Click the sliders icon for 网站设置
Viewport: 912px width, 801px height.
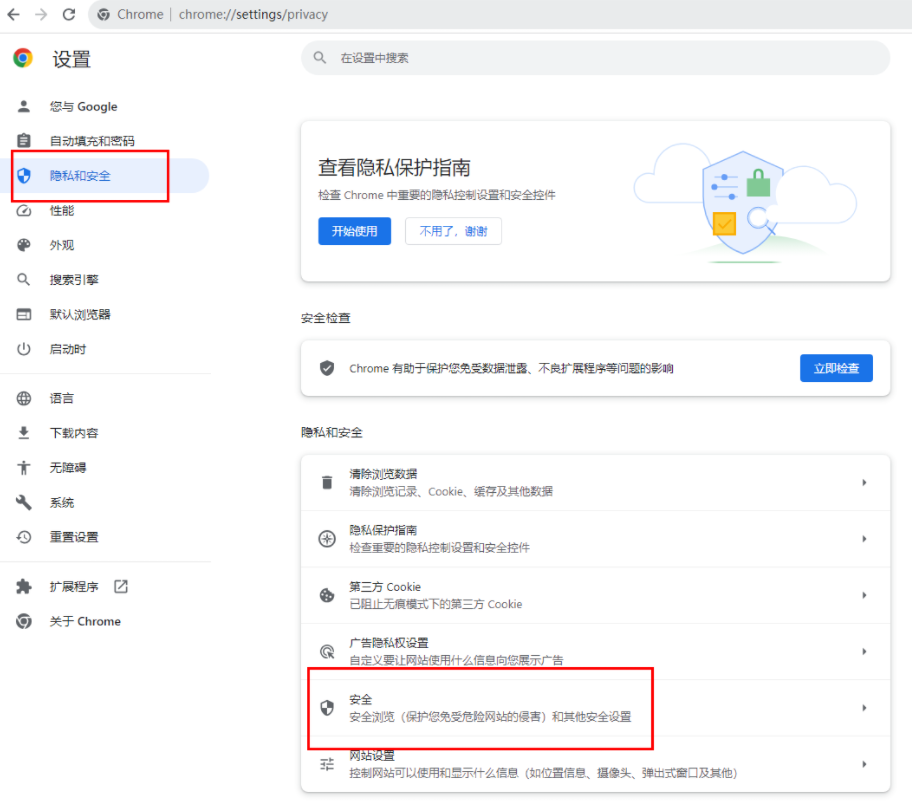[327, 764]
